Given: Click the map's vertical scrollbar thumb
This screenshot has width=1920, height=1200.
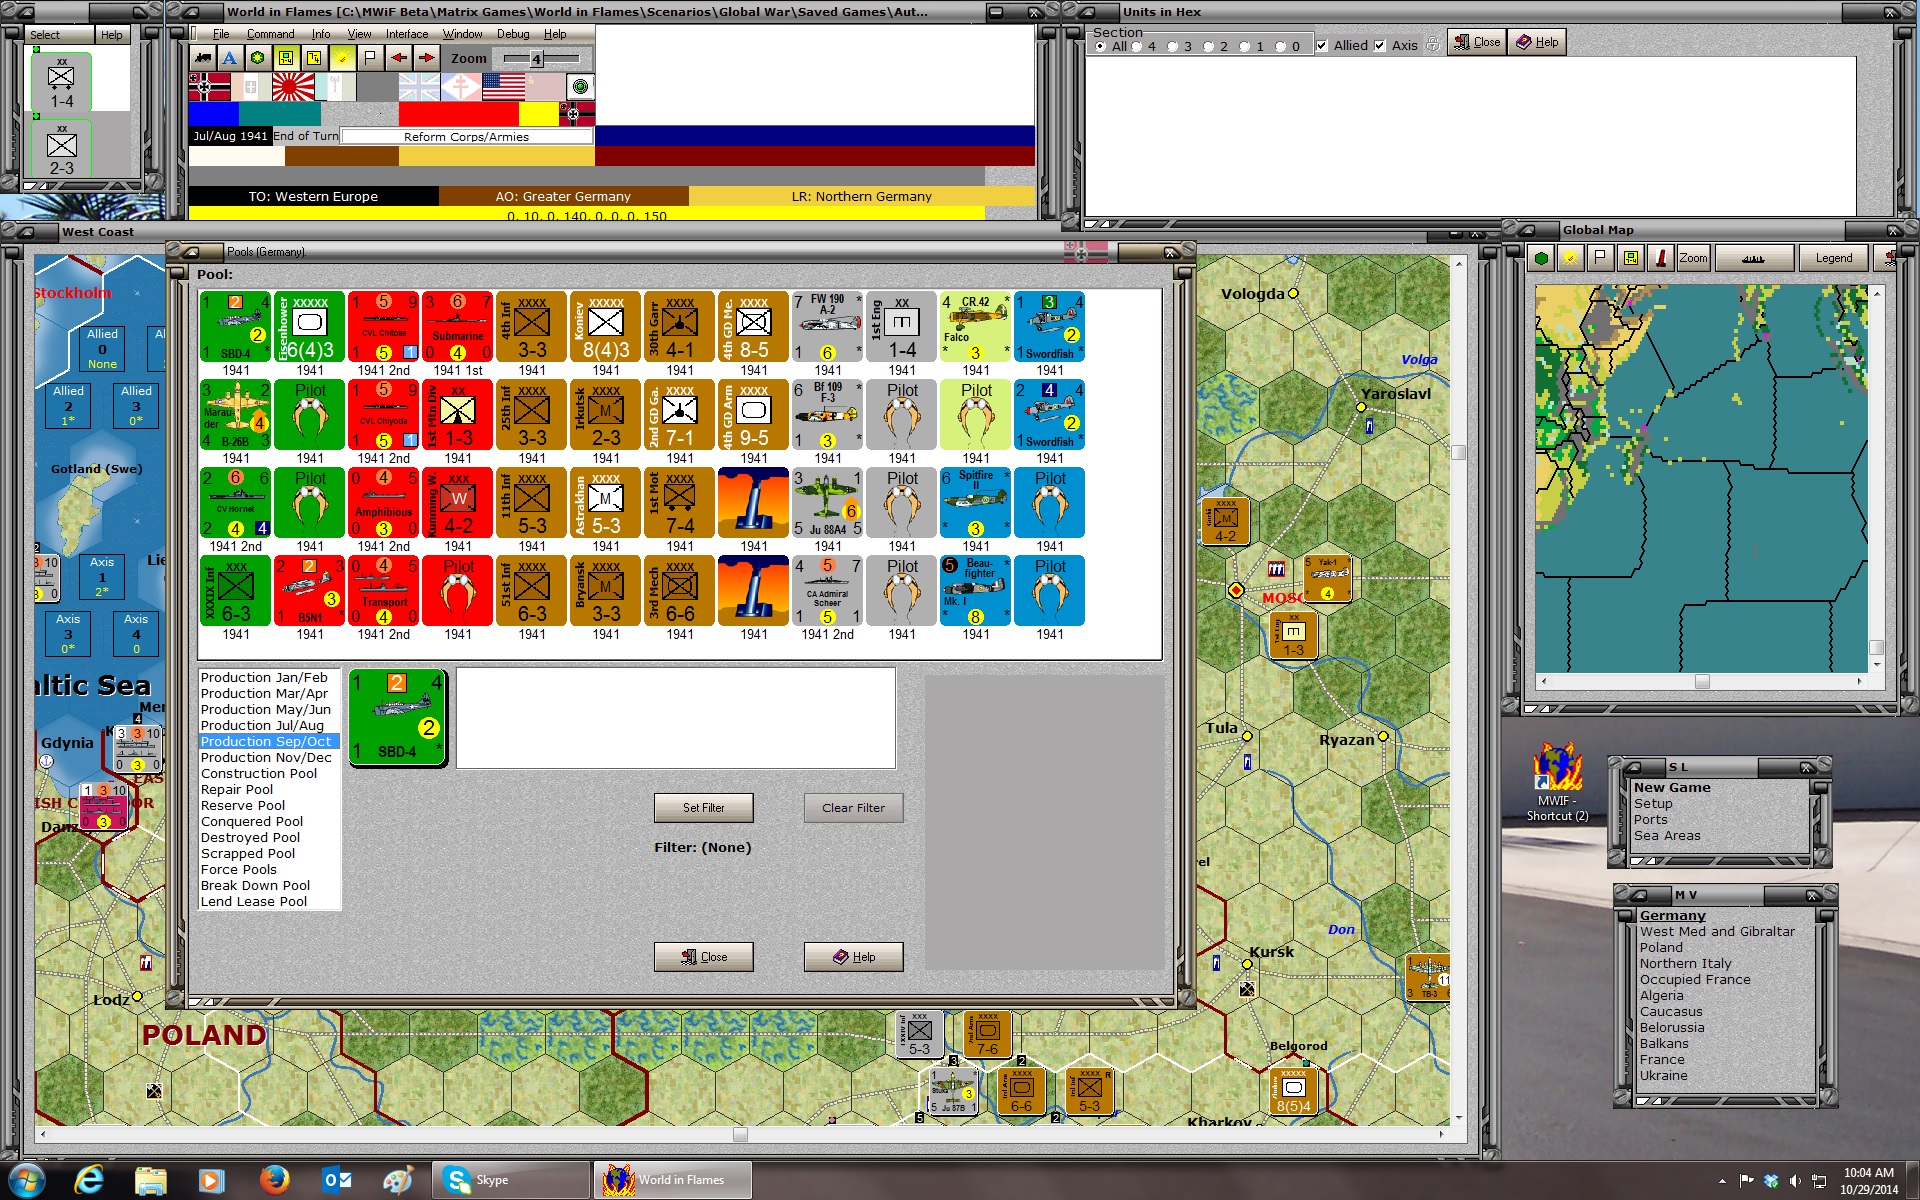Looking at the screenshot, I should click(1458, 452).
